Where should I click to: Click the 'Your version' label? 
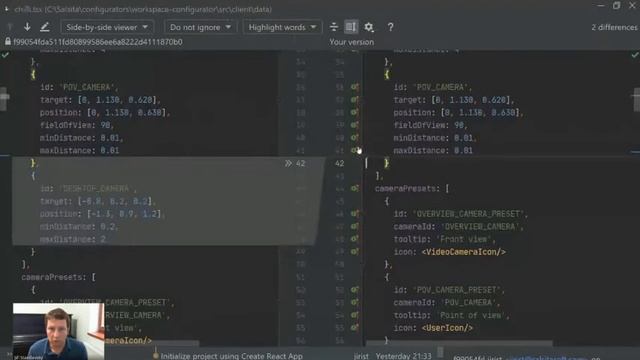[x=351, y=42]
